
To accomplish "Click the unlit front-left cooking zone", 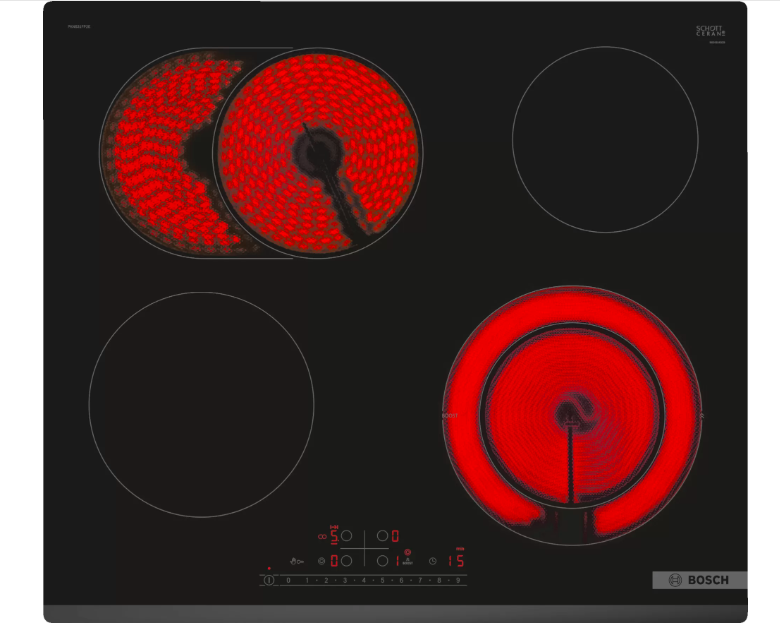I will coord(201,404).
